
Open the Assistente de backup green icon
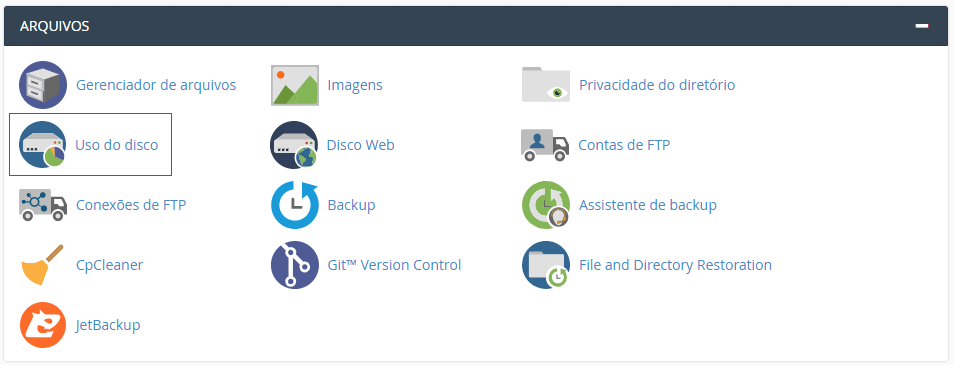point(546,205)
